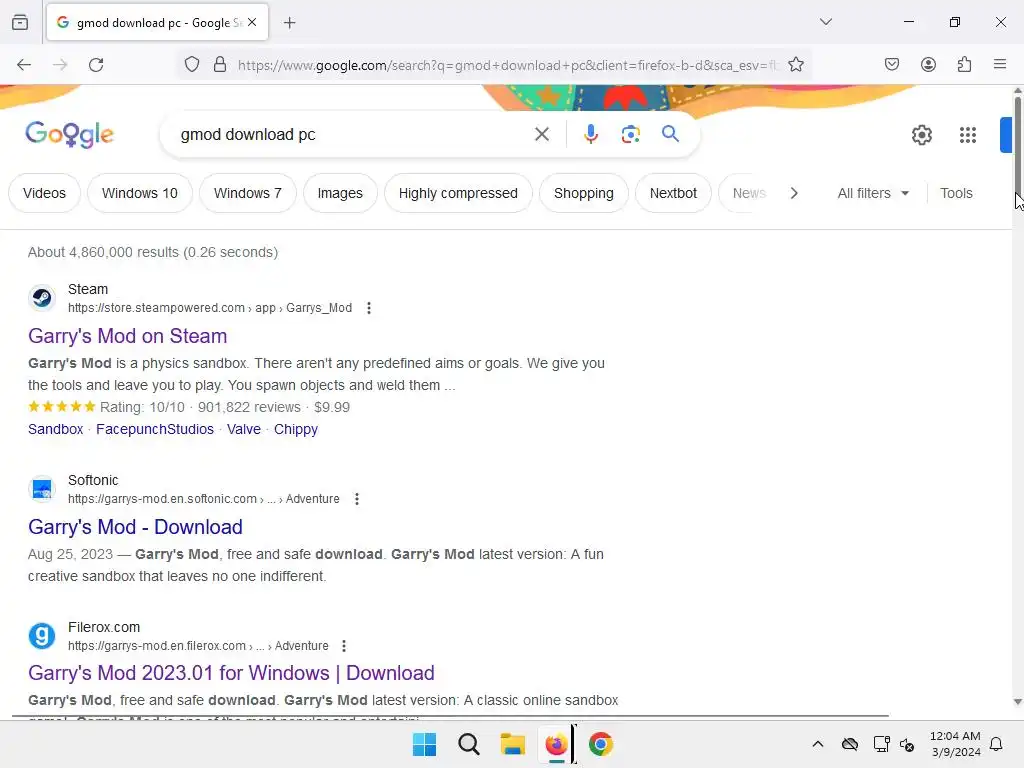
Task: Open the FacepunchStudios sublink
Action: click(x=155, y=429)
